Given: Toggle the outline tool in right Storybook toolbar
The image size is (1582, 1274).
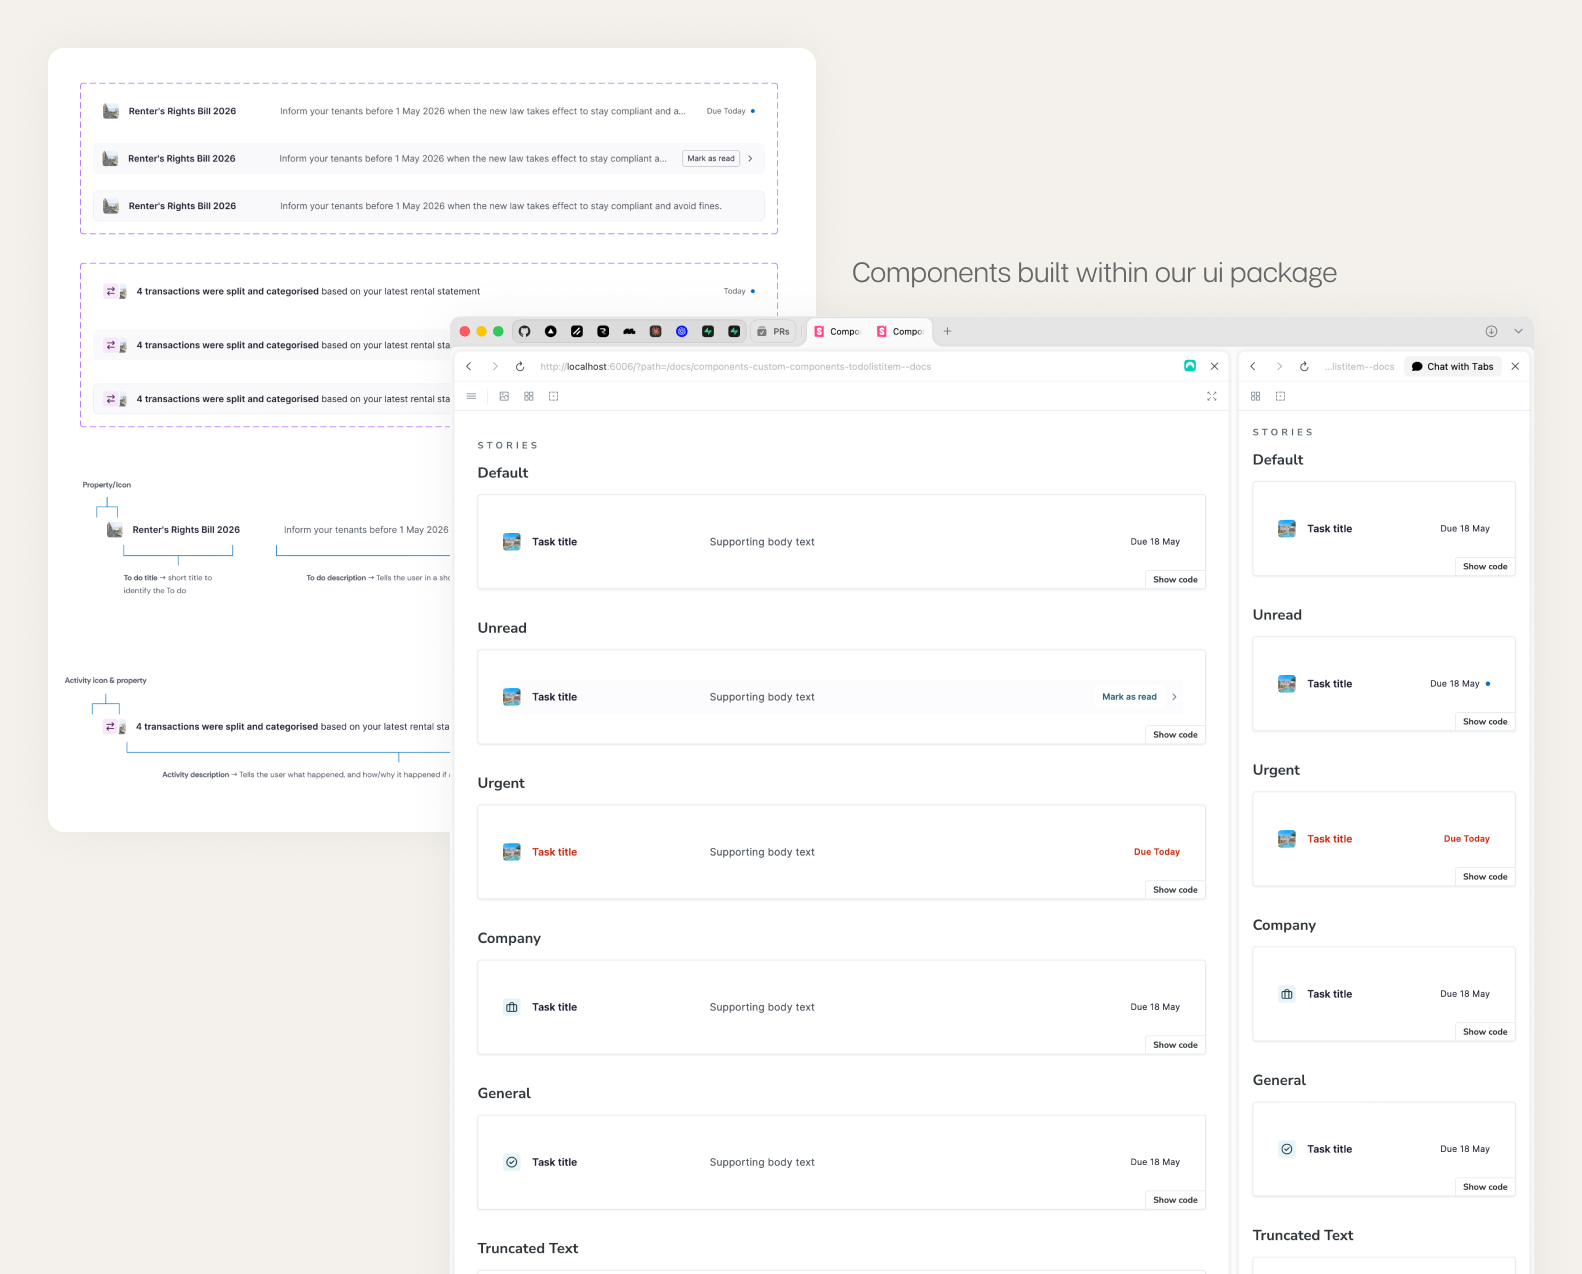Looking at the screenshot, I should coord(1281,396).
